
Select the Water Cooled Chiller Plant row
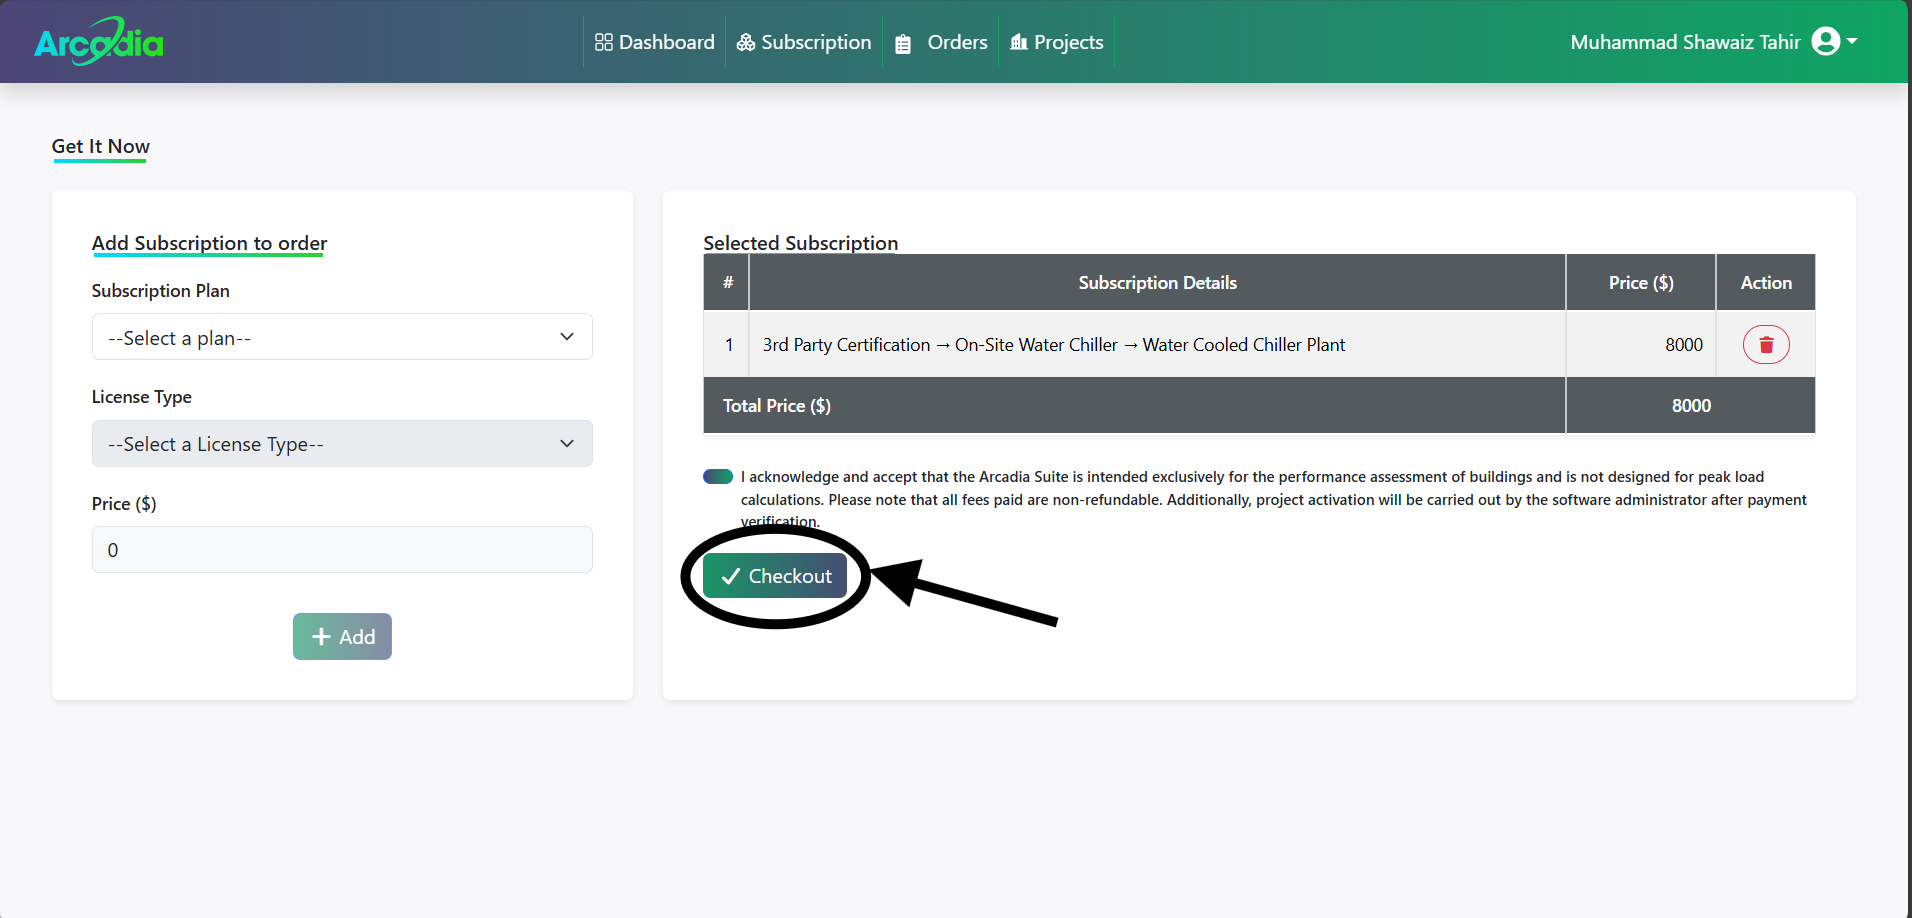click(1053, 345)
